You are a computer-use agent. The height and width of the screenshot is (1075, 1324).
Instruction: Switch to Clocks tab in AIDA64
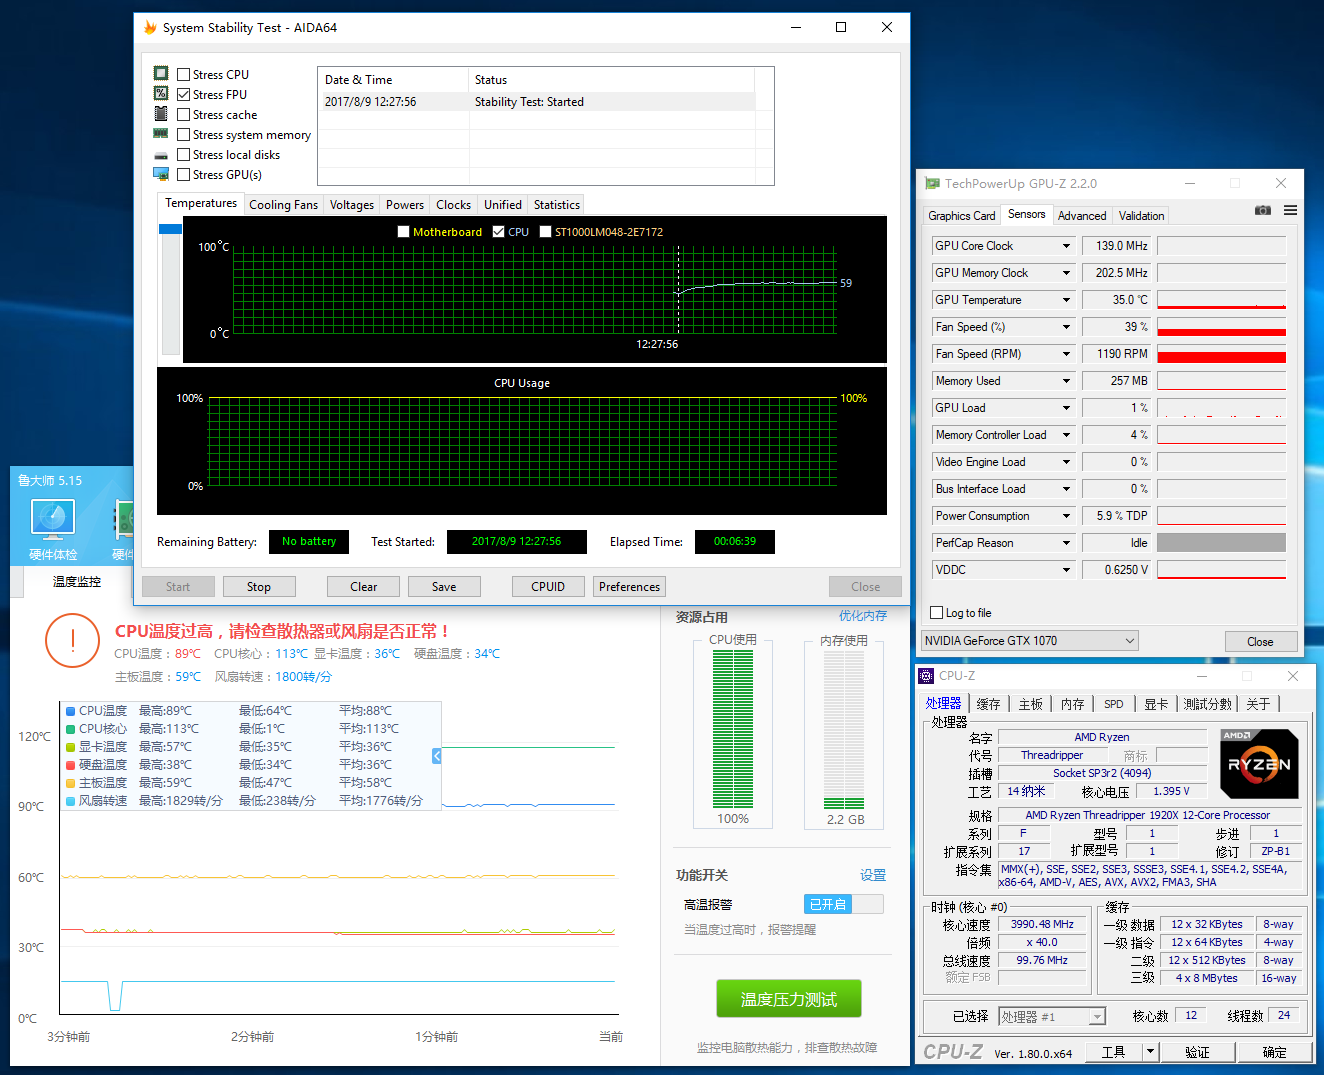click(x=453, y=205)
